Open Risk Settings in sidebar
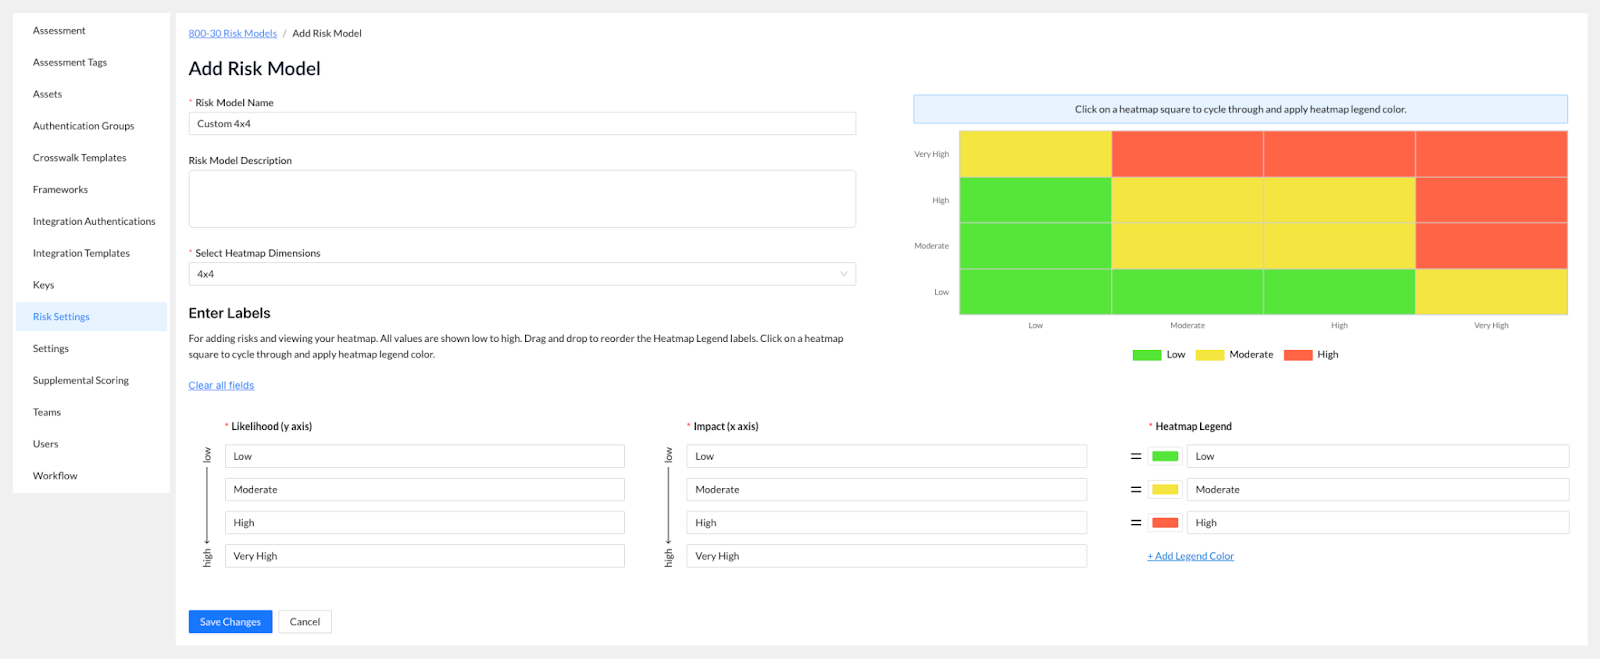Image resolution: width=1600 pixels, height=659 pixels. 61,317
